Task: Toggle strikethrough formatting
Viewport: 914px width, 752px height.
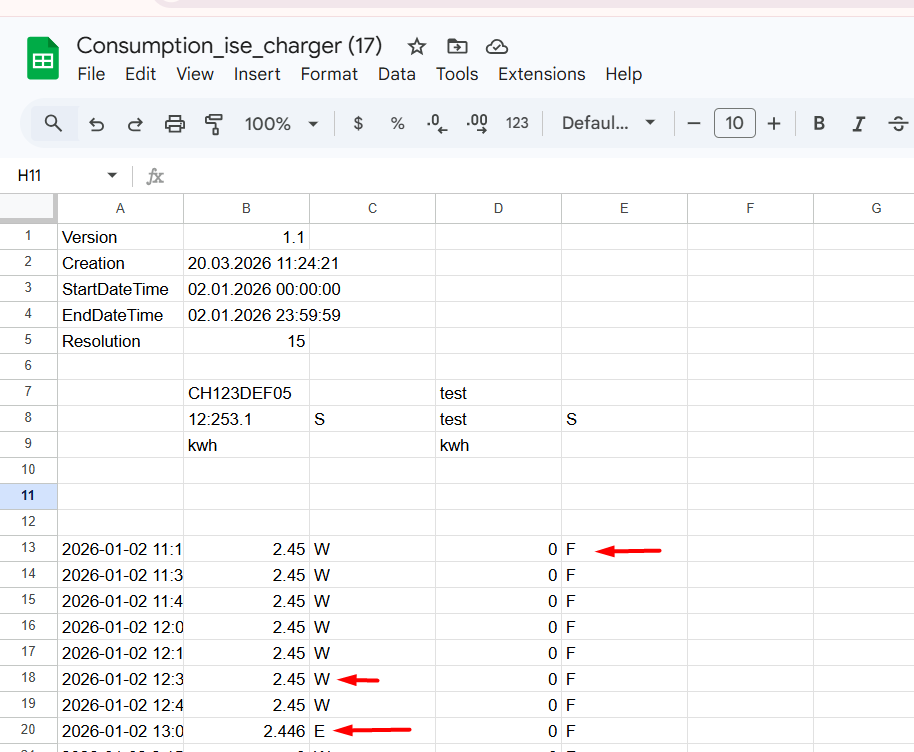Action: tap(897, 124)
